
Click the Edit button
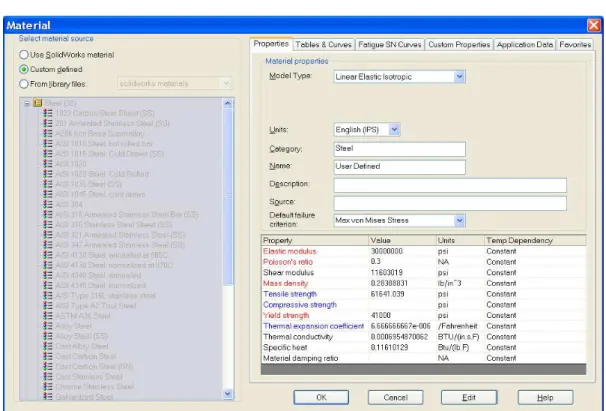pyautogui.click(x=469, y=397)
